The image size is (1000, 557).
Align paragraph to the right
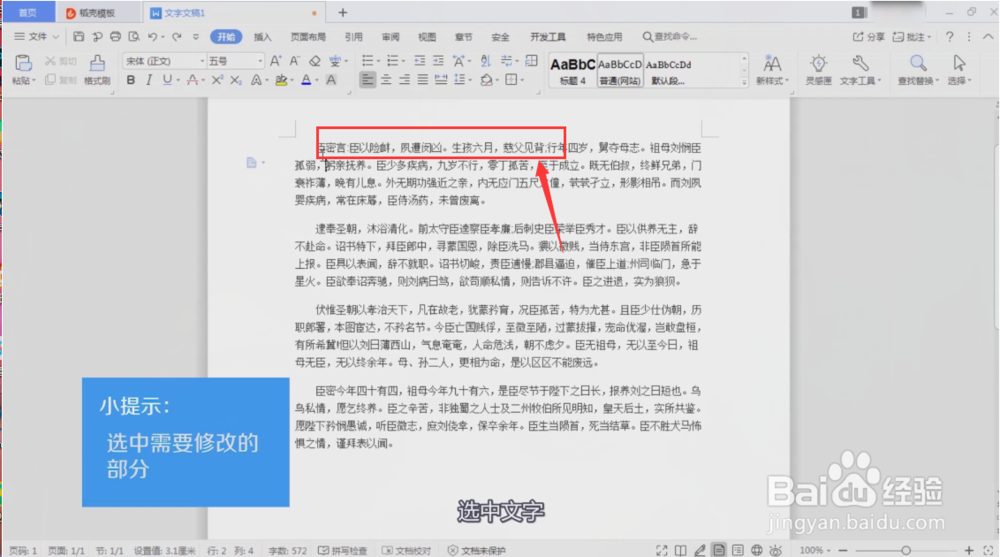click(404, 80)
